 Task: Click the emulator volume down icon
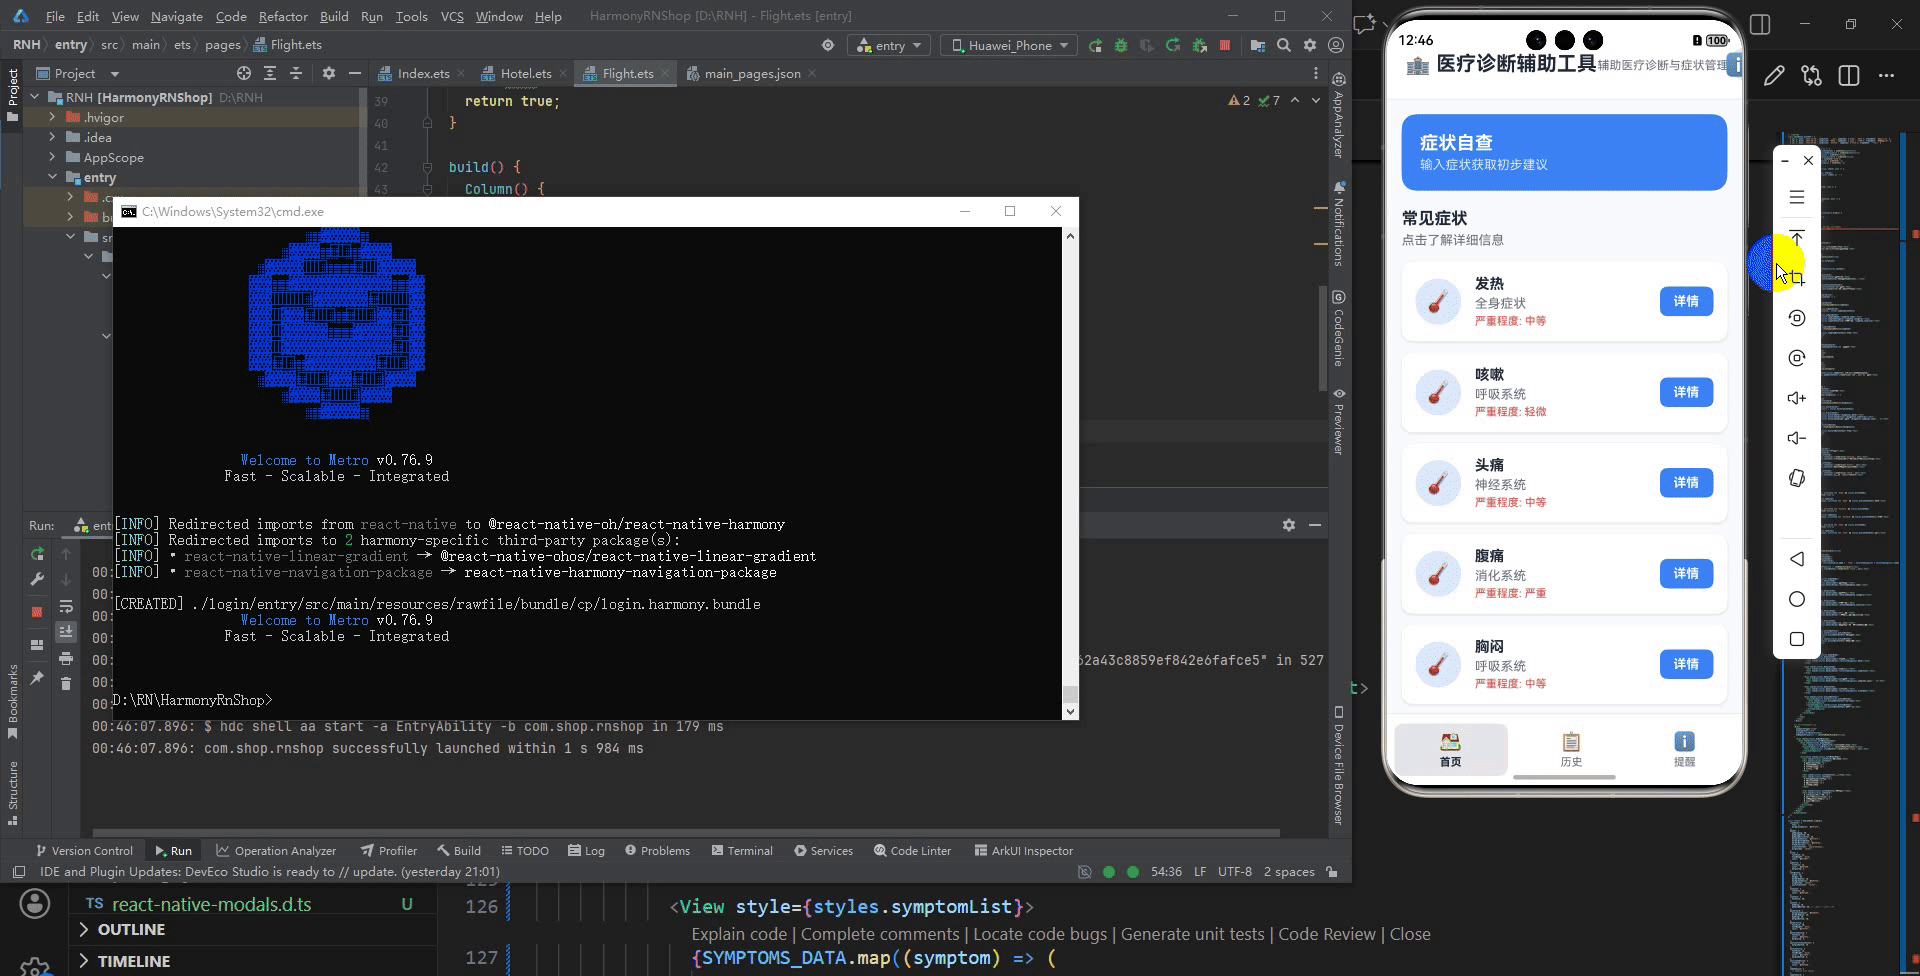1797,438
